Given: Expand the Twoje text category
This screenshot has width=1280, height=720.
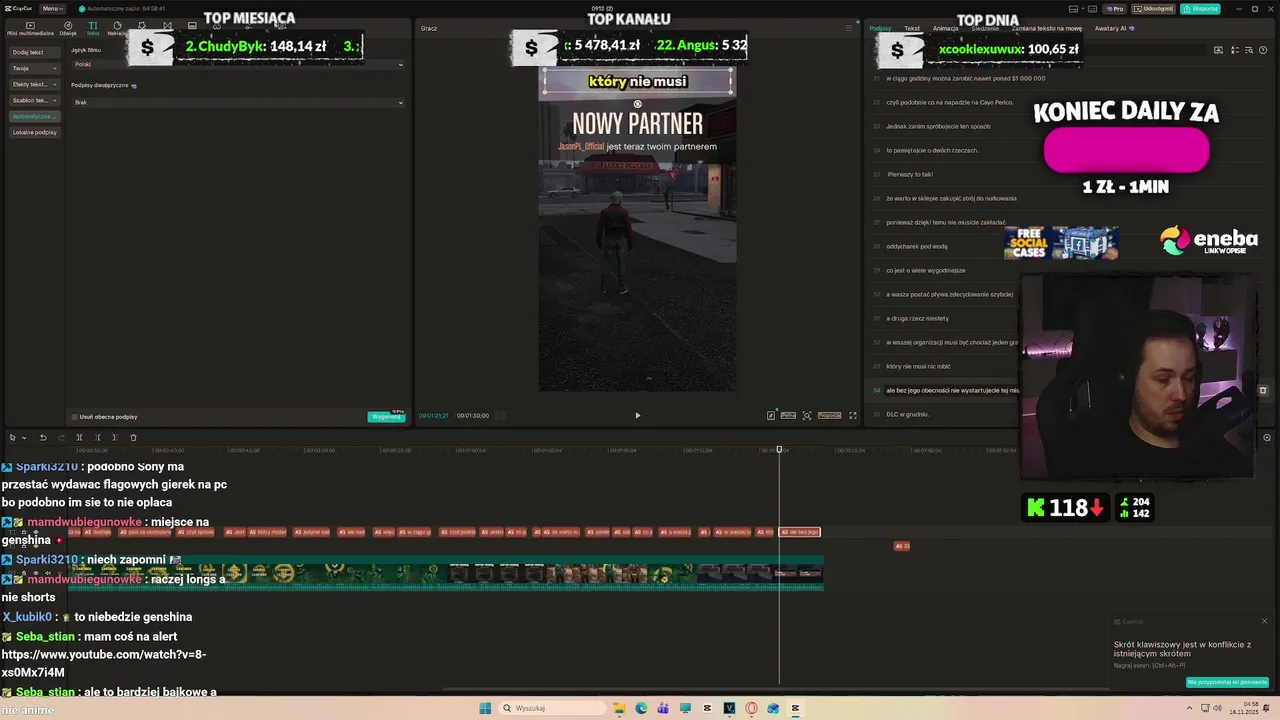Looking at the screenshot, I should click(x=35, y=68).
